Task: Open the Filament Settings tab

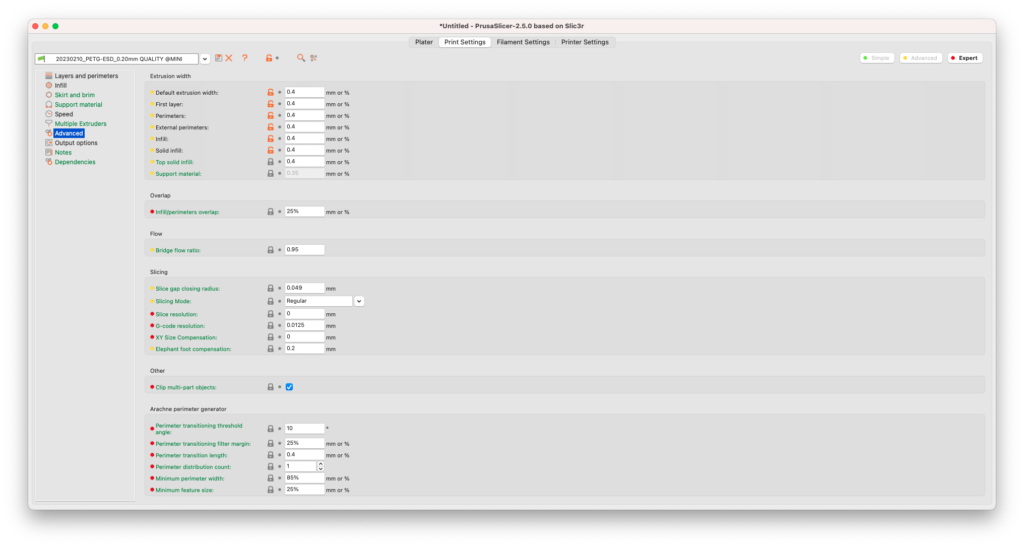Action: click(x=523, y=42)
